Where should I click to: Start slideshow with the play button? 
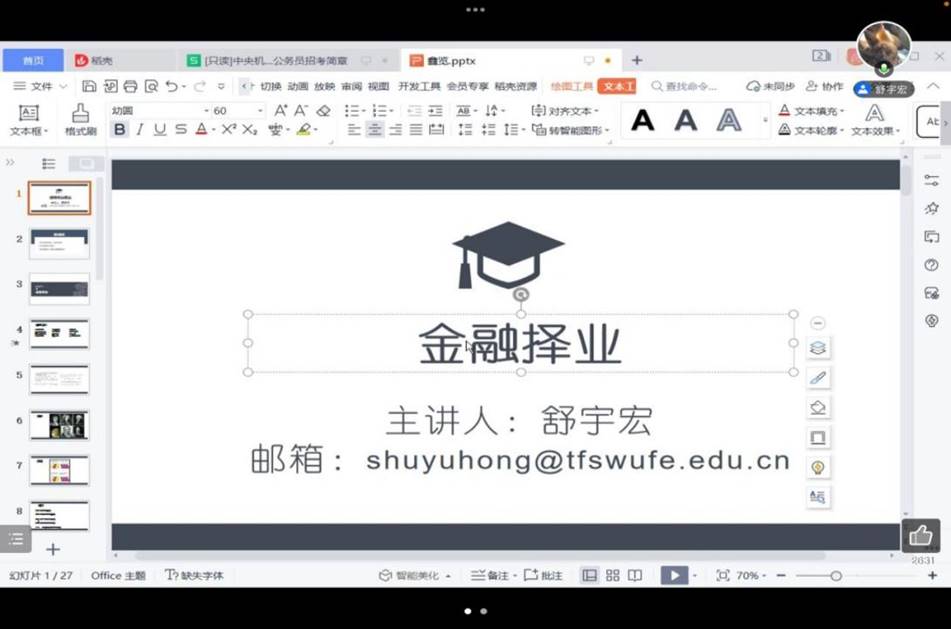(674, 575)
